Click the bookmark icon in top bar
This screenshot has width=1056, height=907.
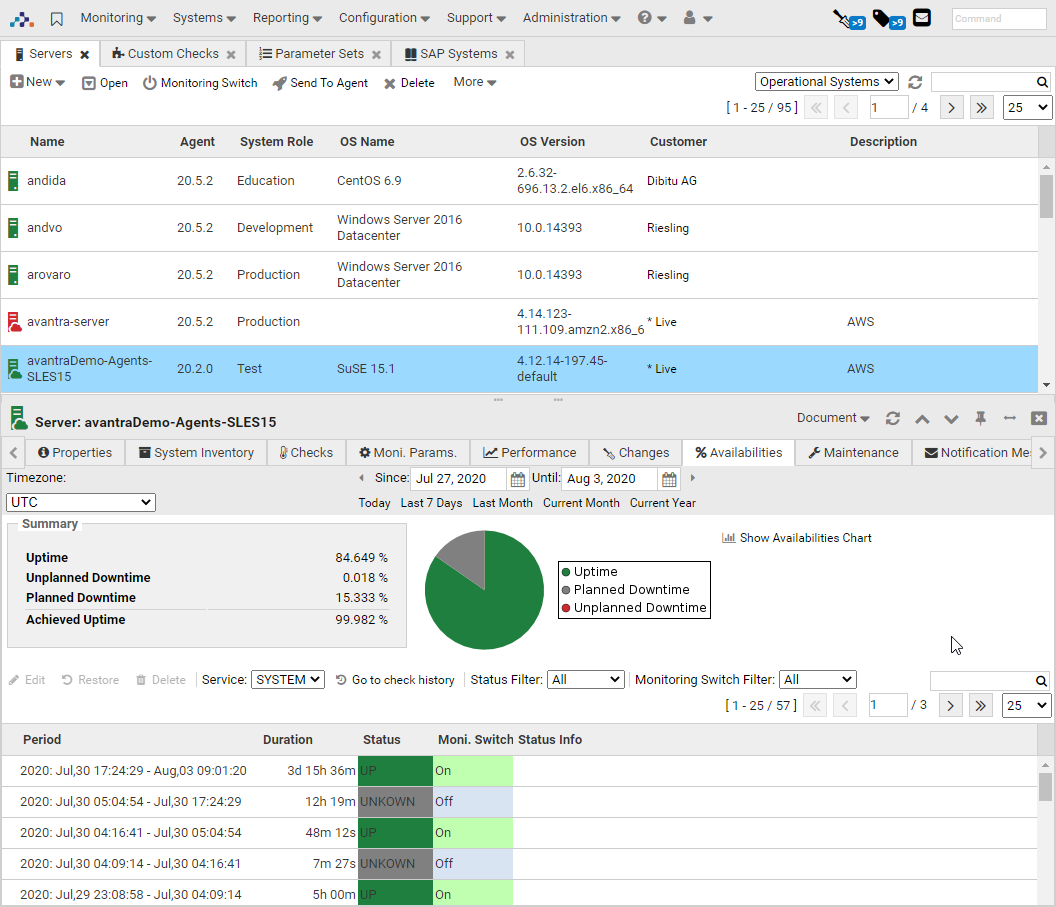tap(57, 18)
